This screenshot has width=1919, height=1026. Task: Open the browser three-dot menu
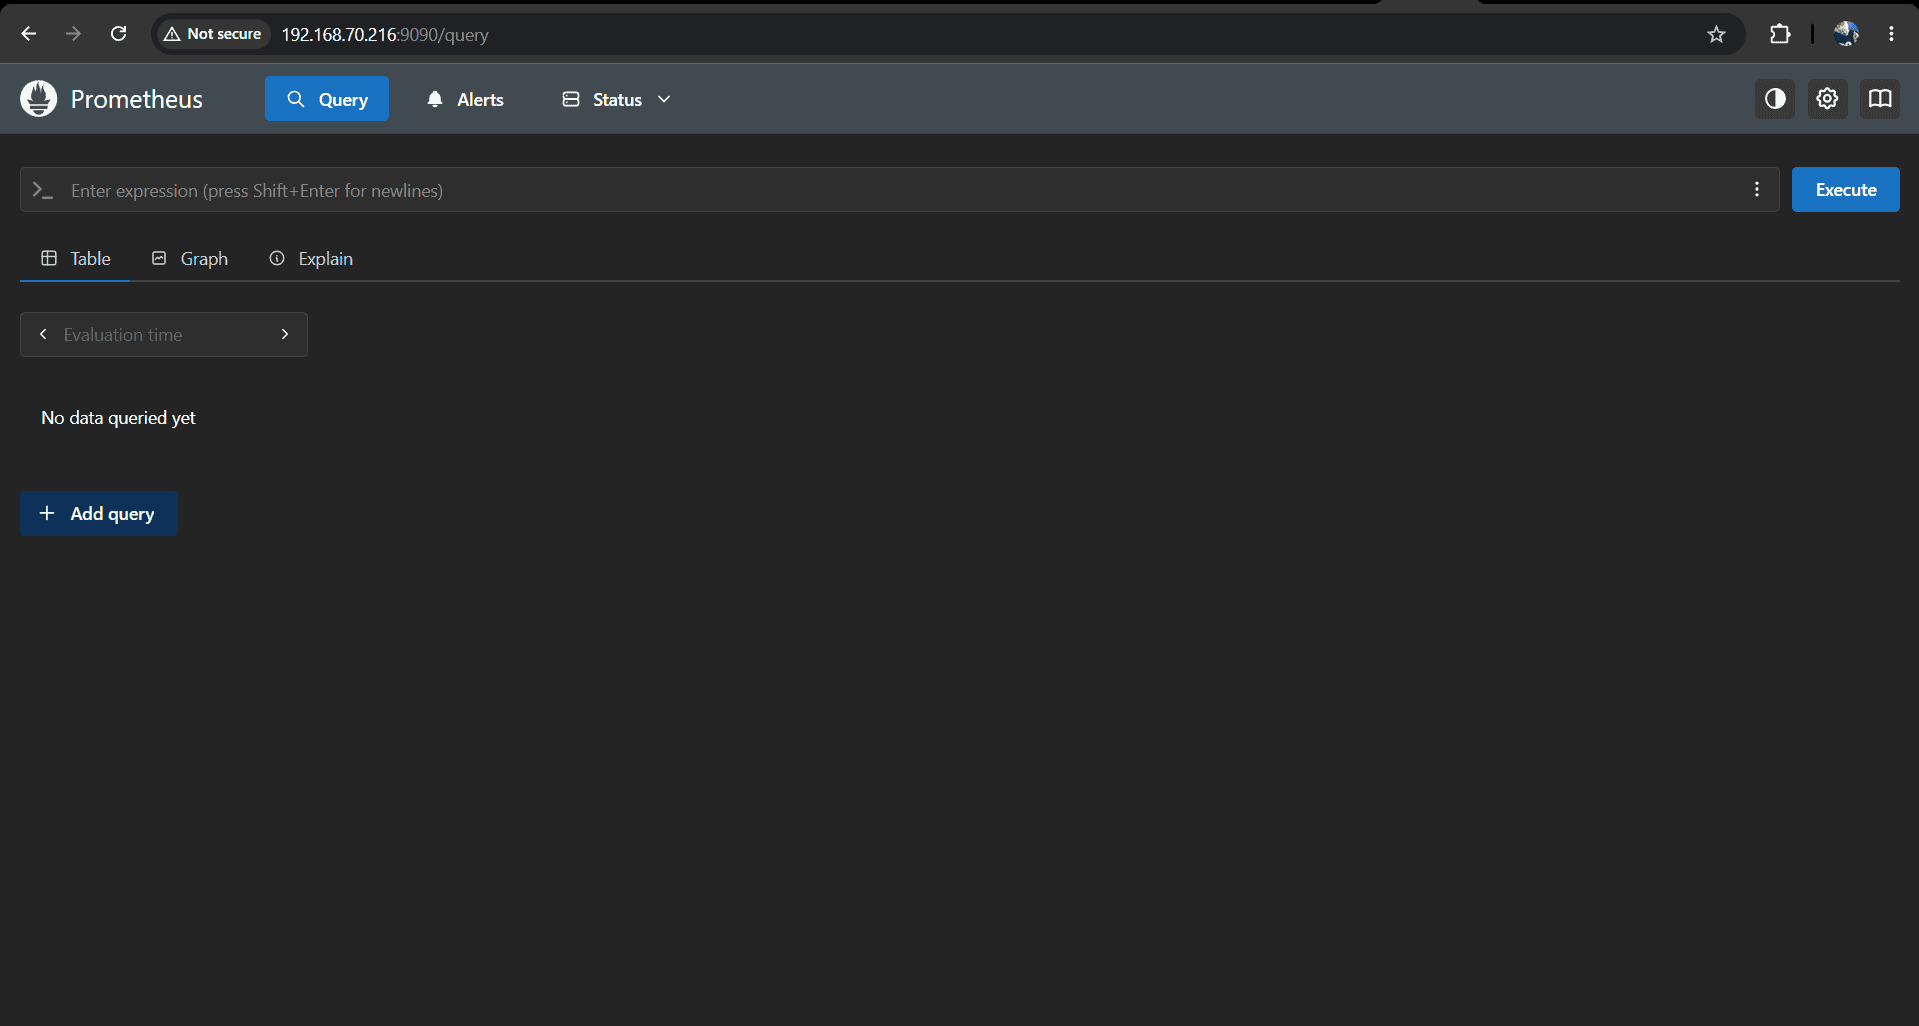pyautogui.click(x=1891, y=34)
